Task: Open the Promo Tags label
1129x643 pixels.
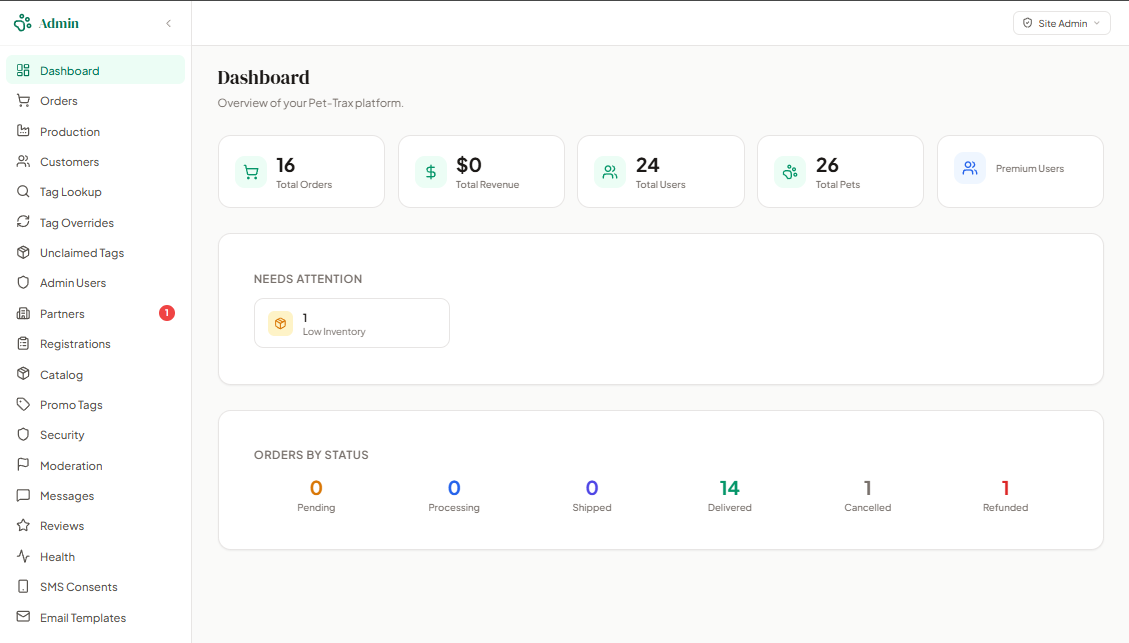Action: coord(71,405)
